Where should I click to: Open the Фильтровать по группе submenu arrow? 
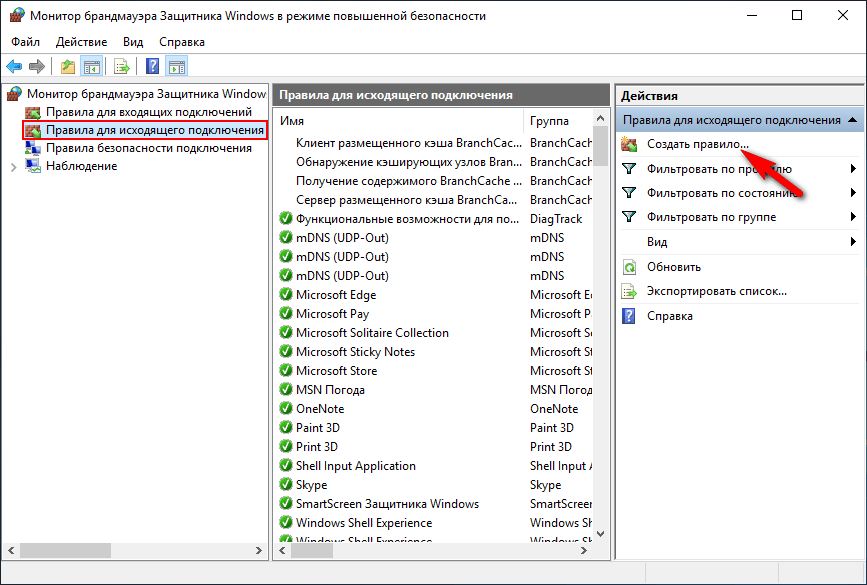pos(853,217)
